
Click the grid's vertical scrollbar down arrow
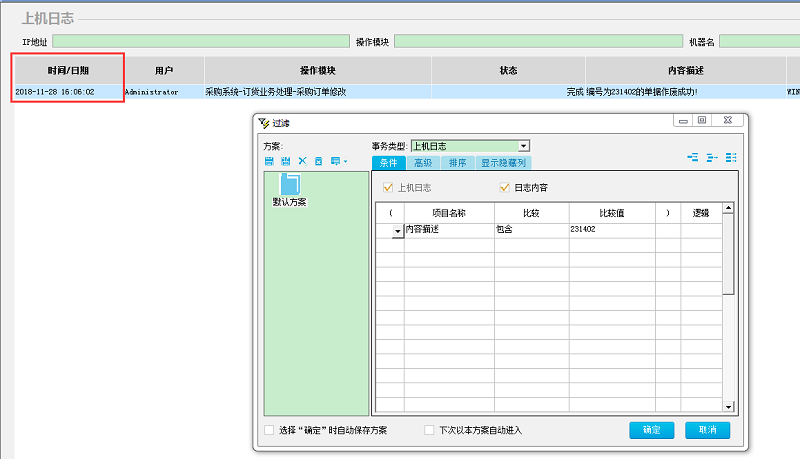point(729,408)
